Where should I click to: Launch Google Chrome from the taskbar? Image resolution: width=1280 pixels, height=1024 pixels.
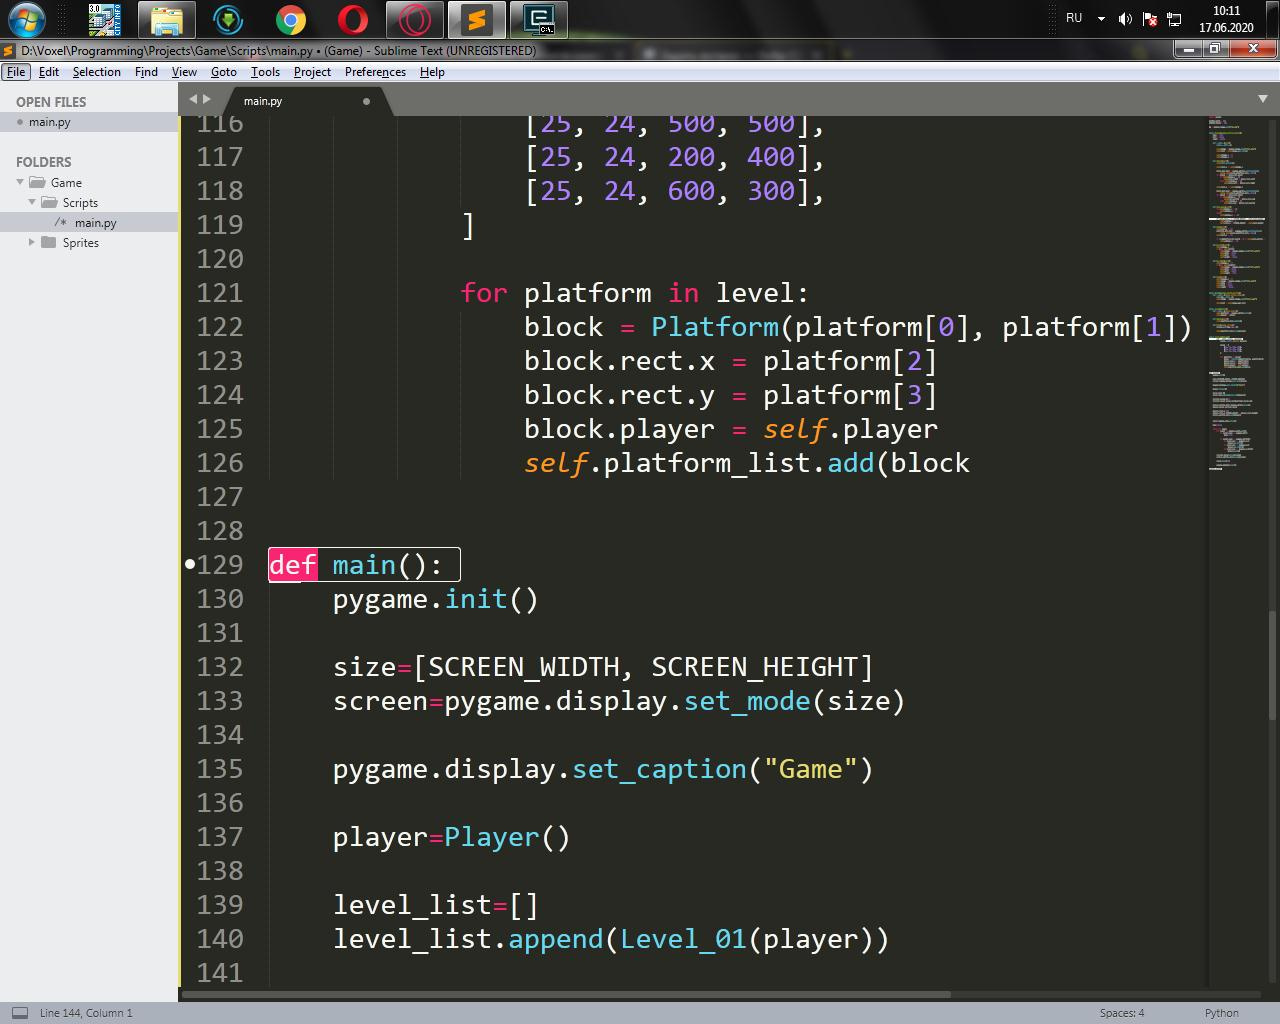click(x=290, y=19)
